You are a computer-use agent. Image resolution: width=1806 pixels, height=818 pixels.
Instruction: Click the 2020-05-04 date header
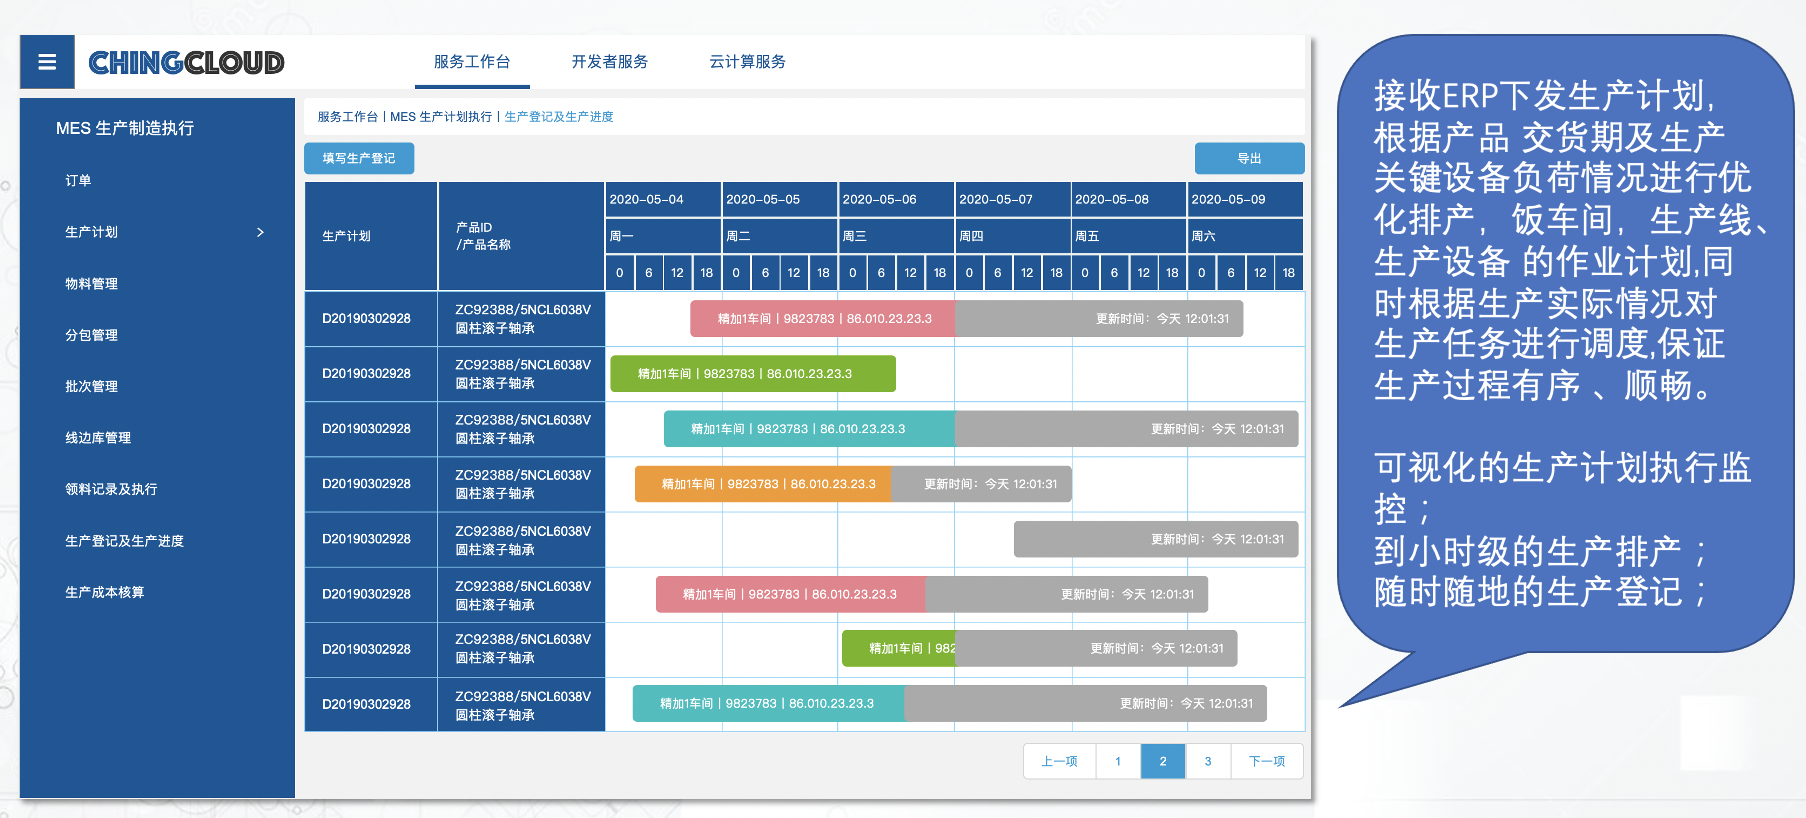(x=663, y=199)
